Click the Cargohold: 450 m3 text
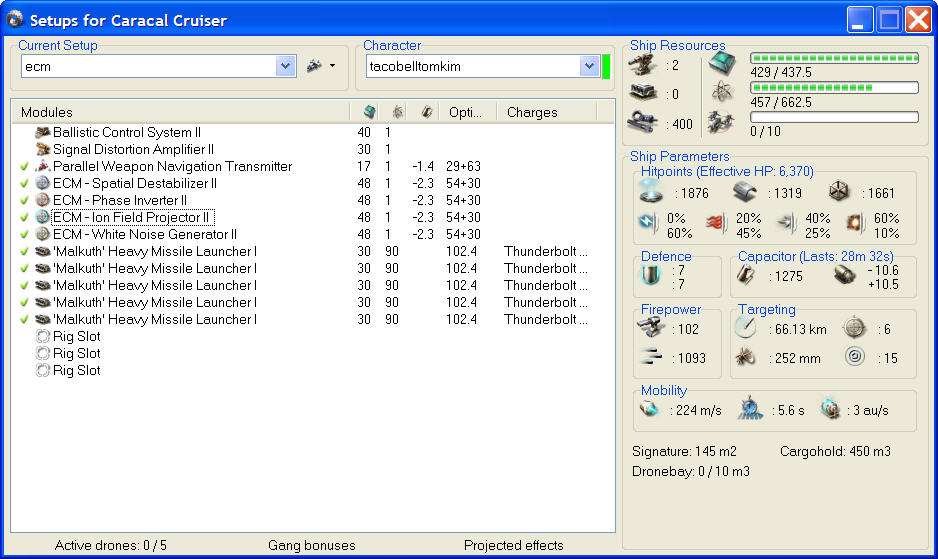The width and height of the screenshot is (938, 559). coord(835,451)
